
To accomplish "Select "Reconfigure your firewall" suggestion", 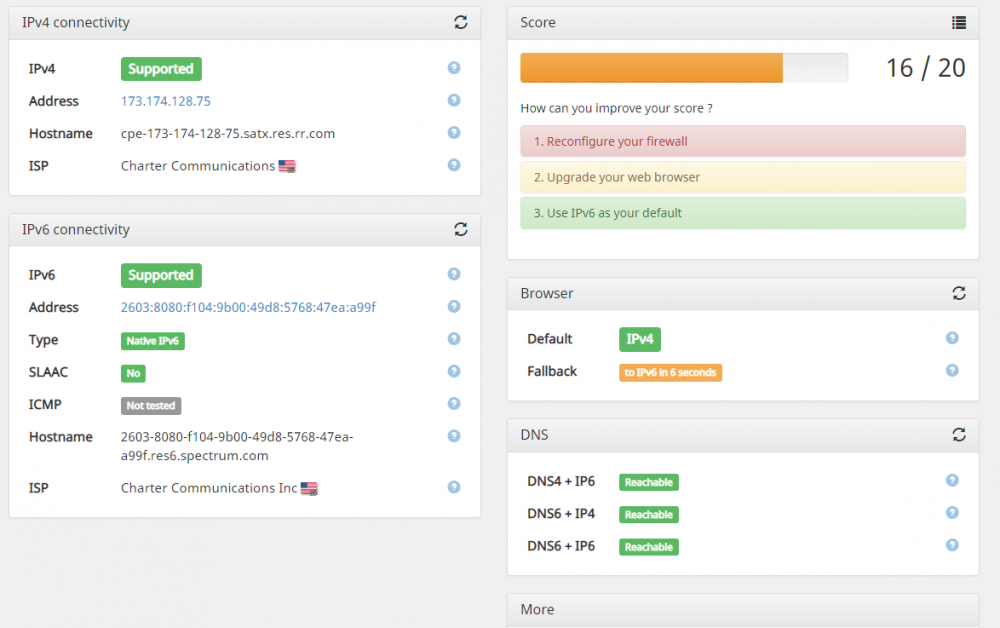I will 742,142.
